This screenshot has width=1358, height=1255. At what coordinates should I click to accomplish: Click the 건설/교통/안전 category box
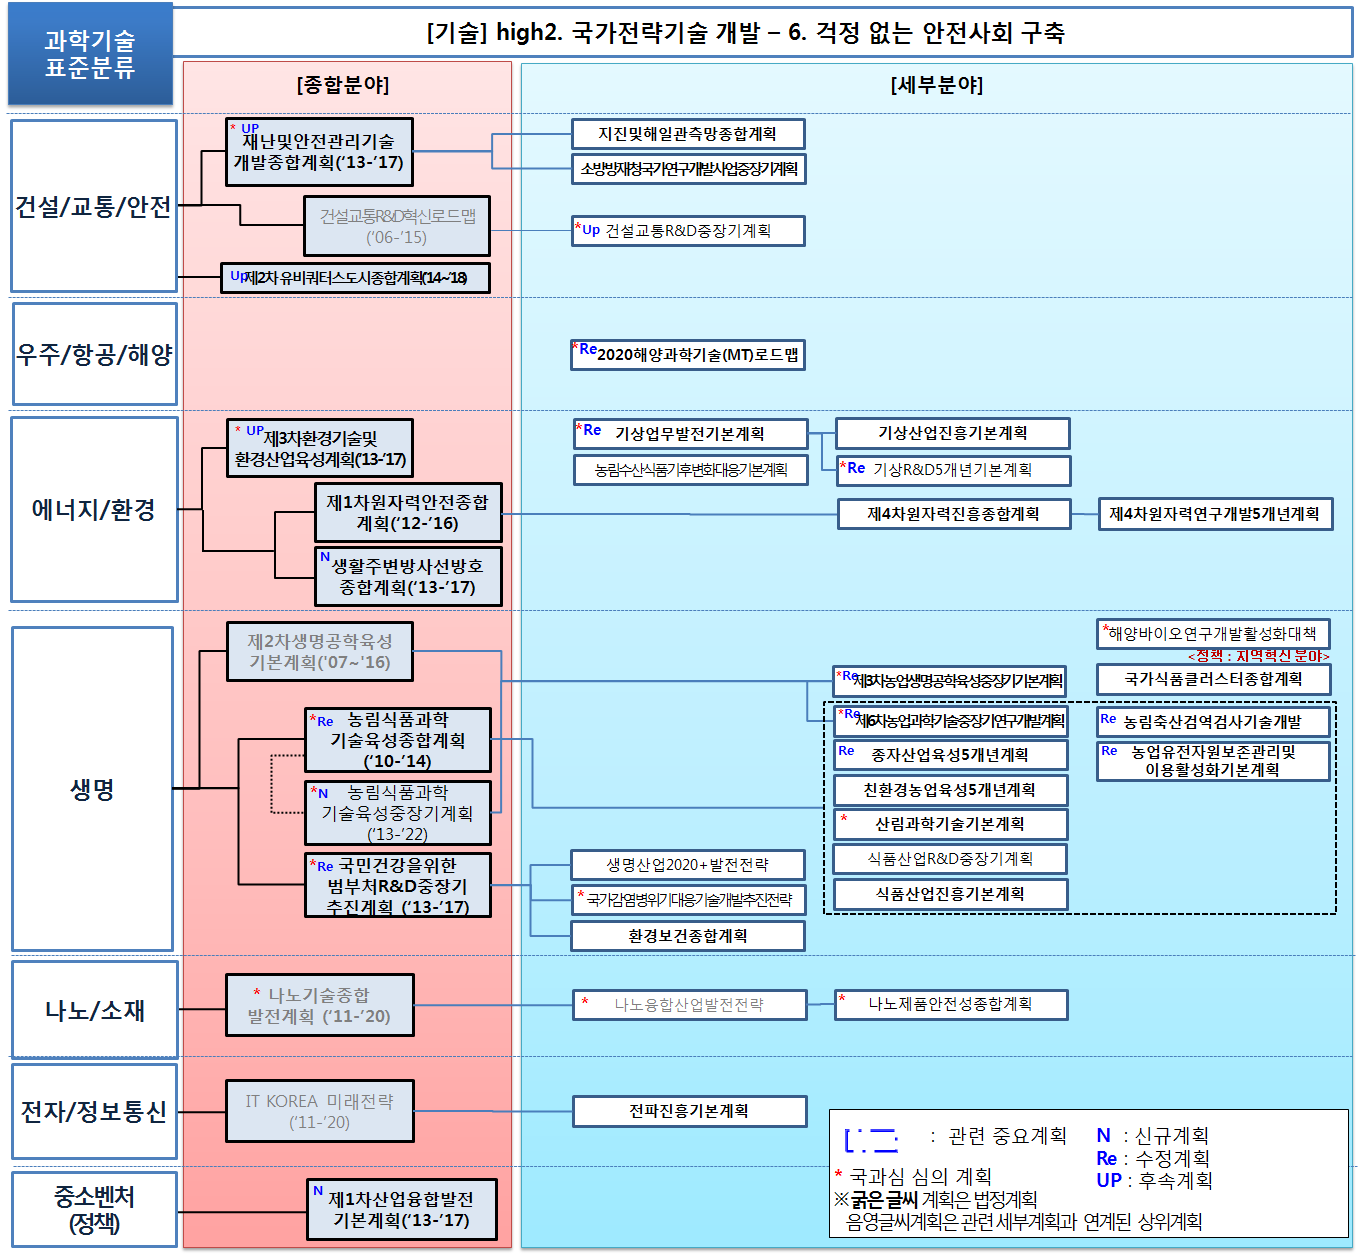[94, 206]
